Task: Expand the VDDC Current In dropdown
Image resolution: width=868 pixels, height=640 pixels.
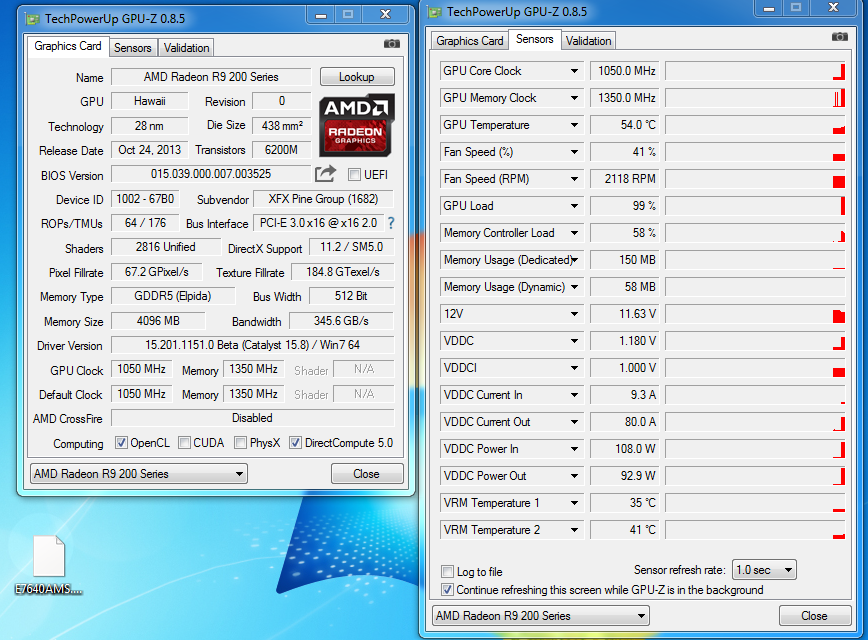Action: (574, 395)
